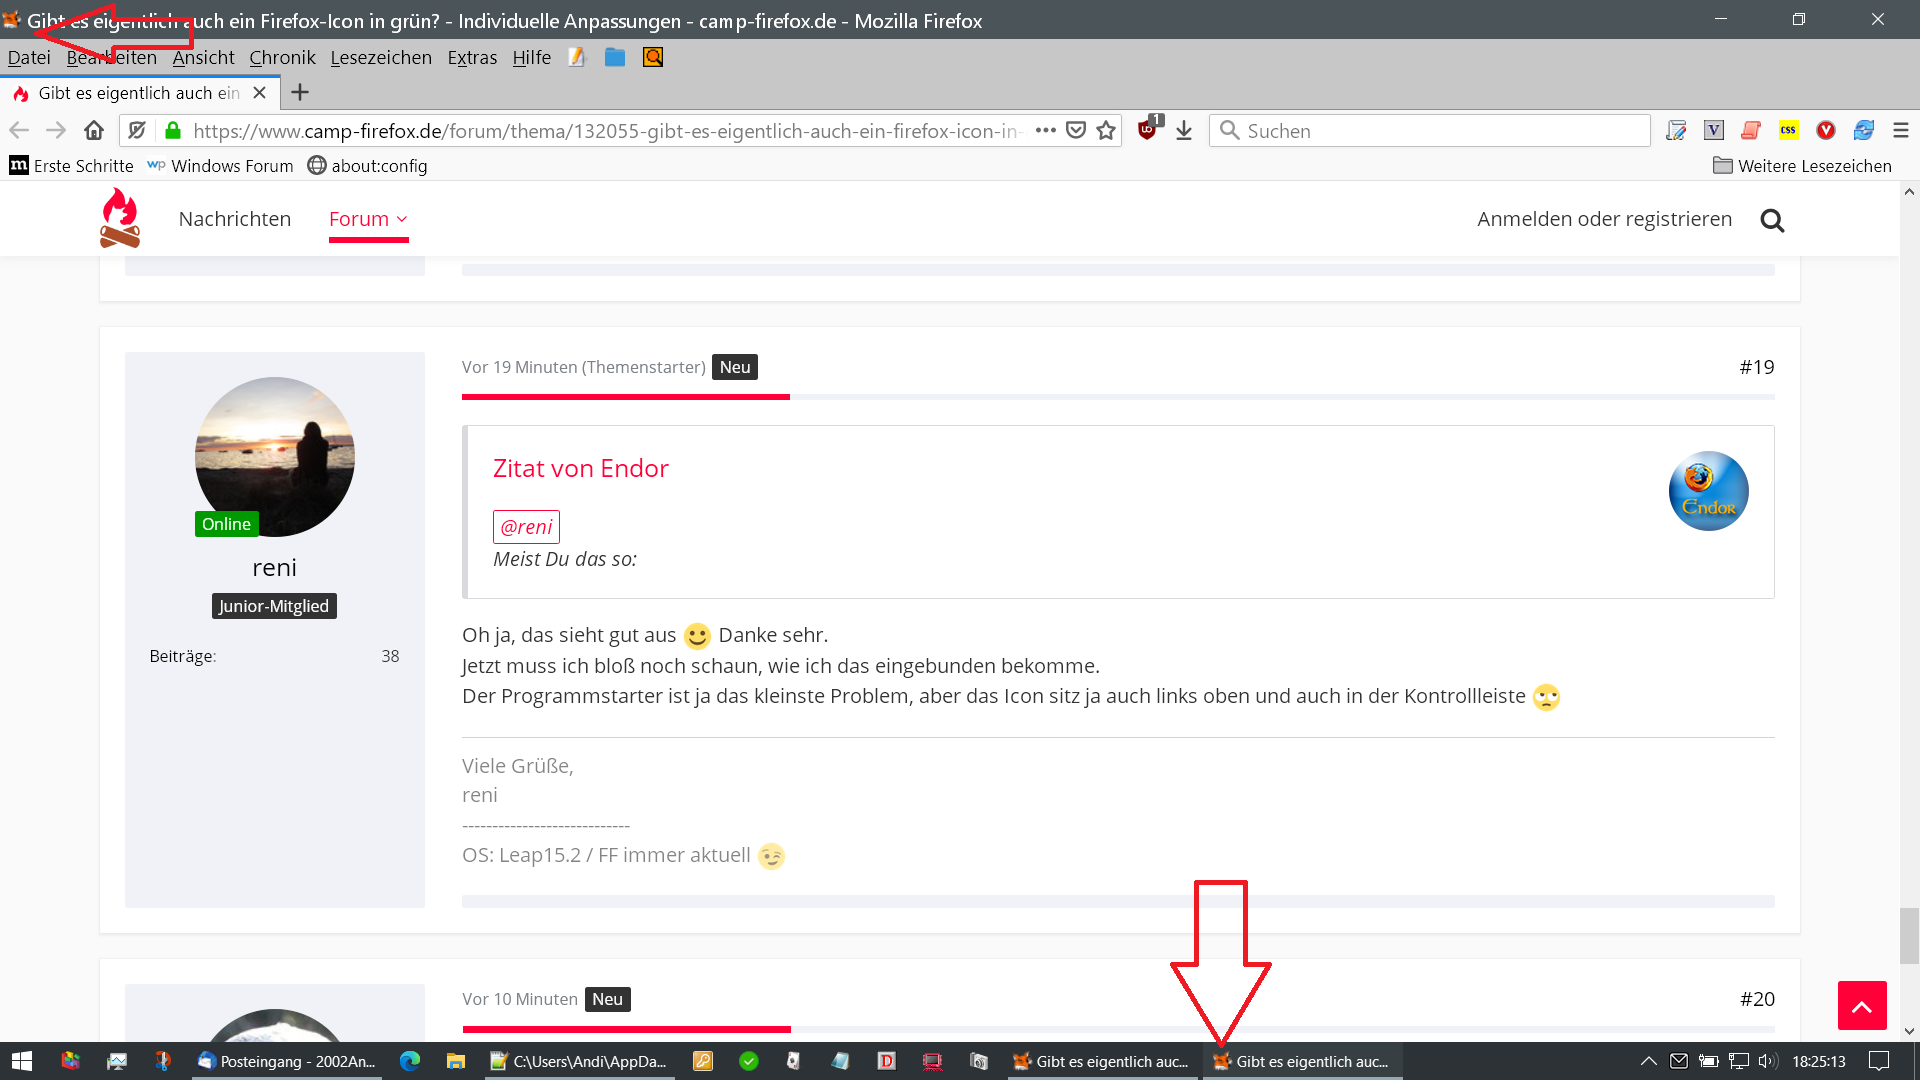Open the Firefox hamburger menu
The height and width of the screenshot is (1080, 1920).
(1901, 130)
